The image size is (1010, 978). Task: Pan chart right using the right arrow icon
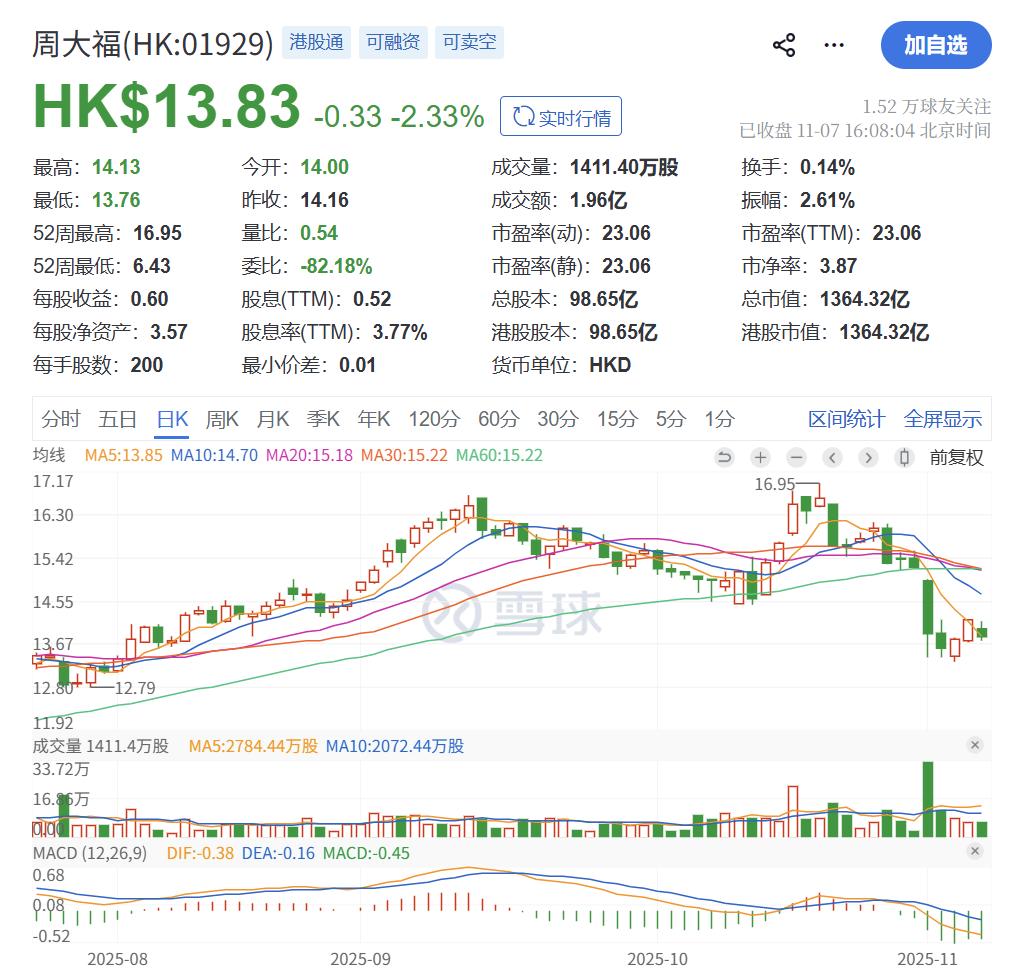coord(867,457)
